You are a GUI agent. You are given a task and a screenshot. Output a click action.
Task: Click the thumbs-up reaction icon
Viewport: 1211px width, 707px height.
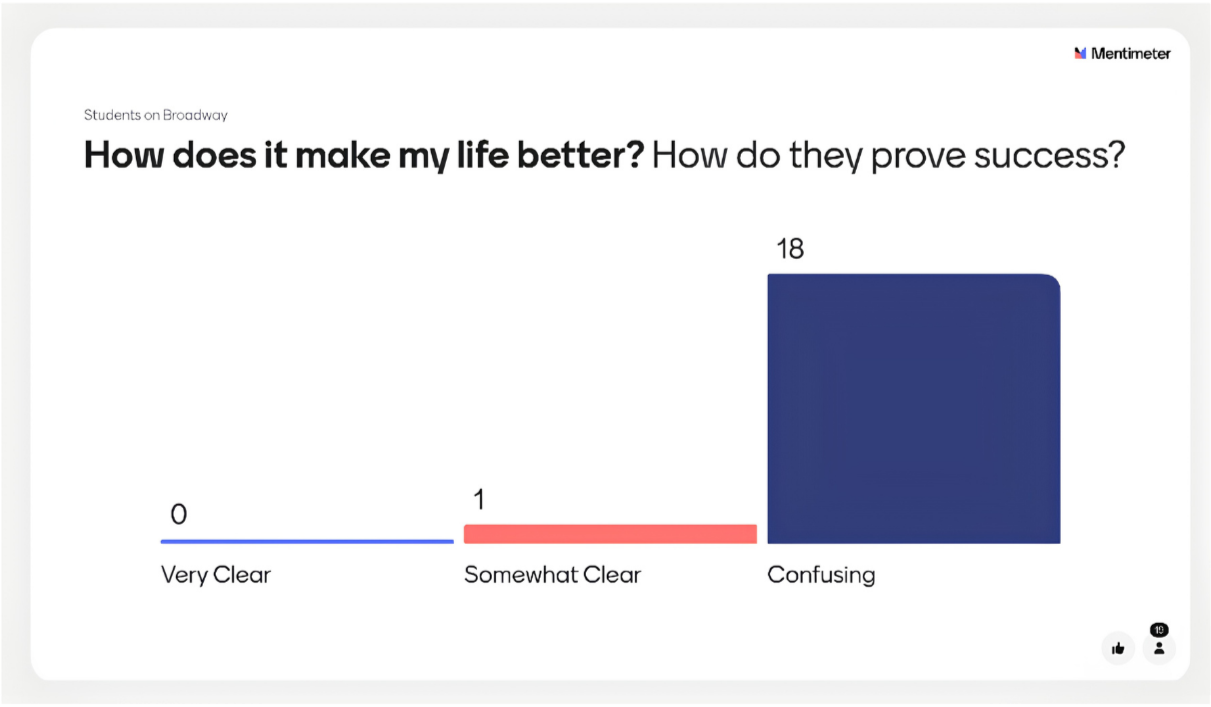[1118, 648]
